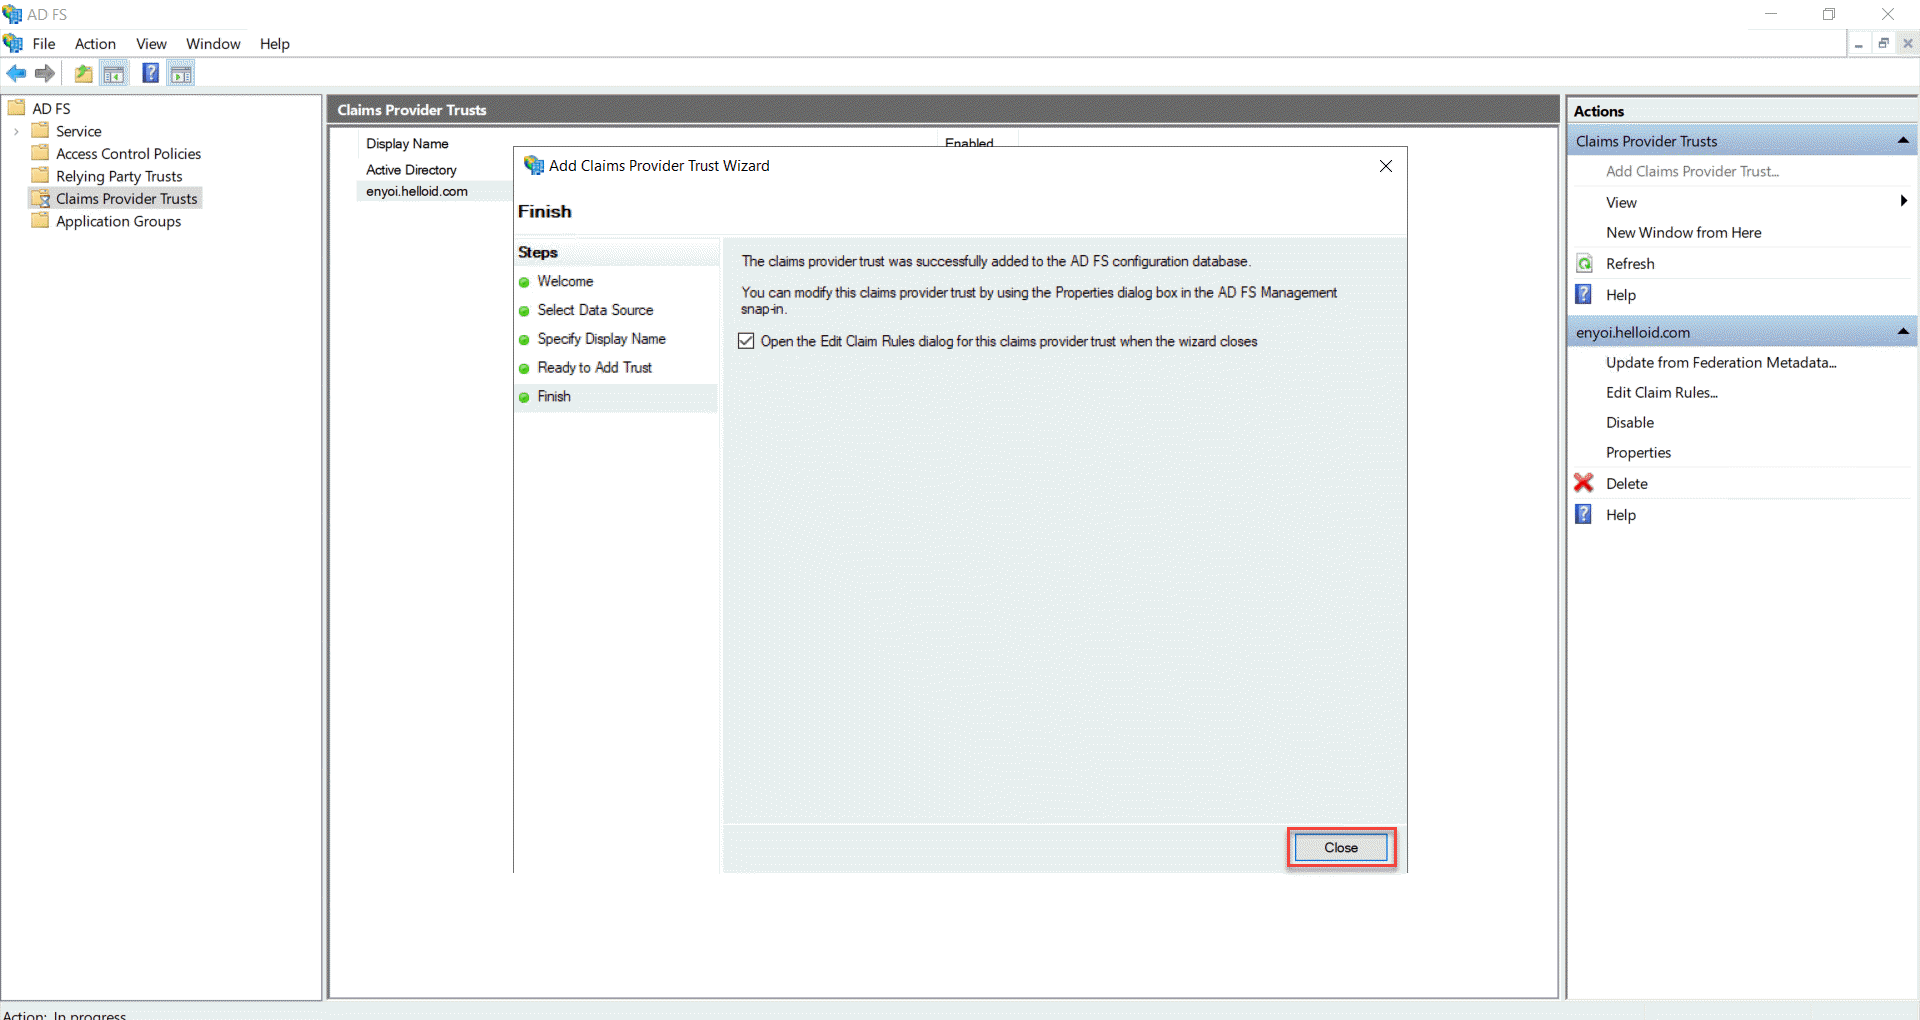Viewport: 1920px width, 1020px height.
Task: Click the Back arrow toolbar icon
Action: coord(16,73)
